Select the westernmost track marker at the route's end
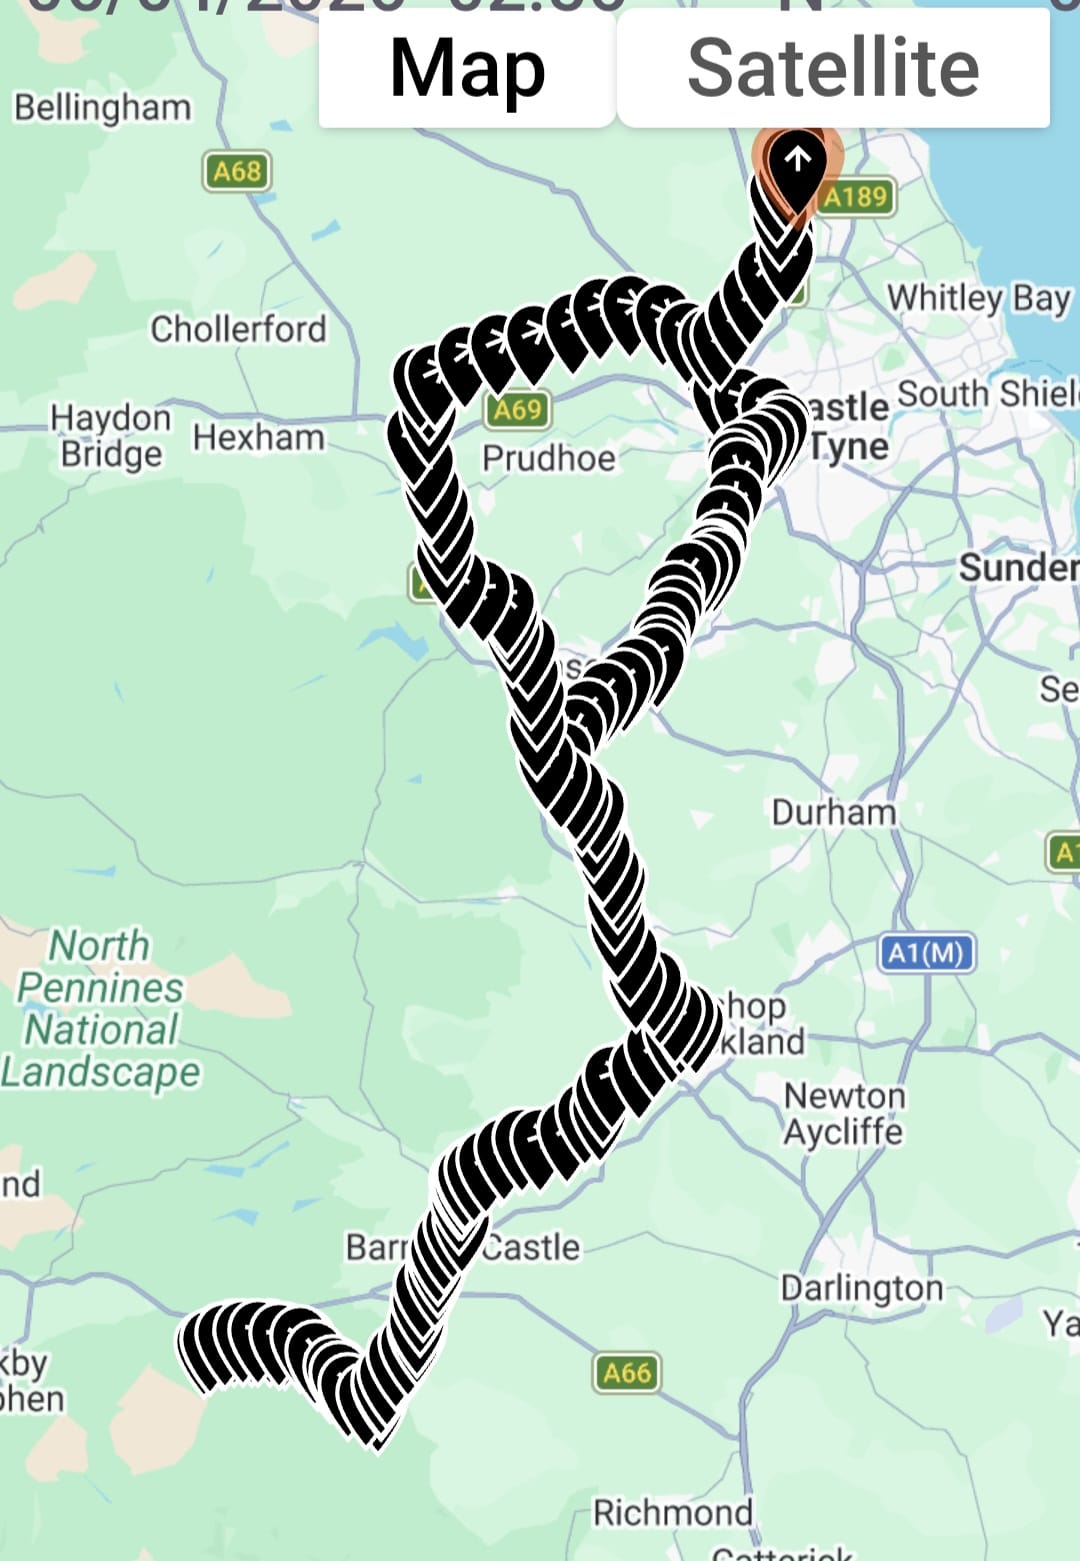 [205, 1348]
